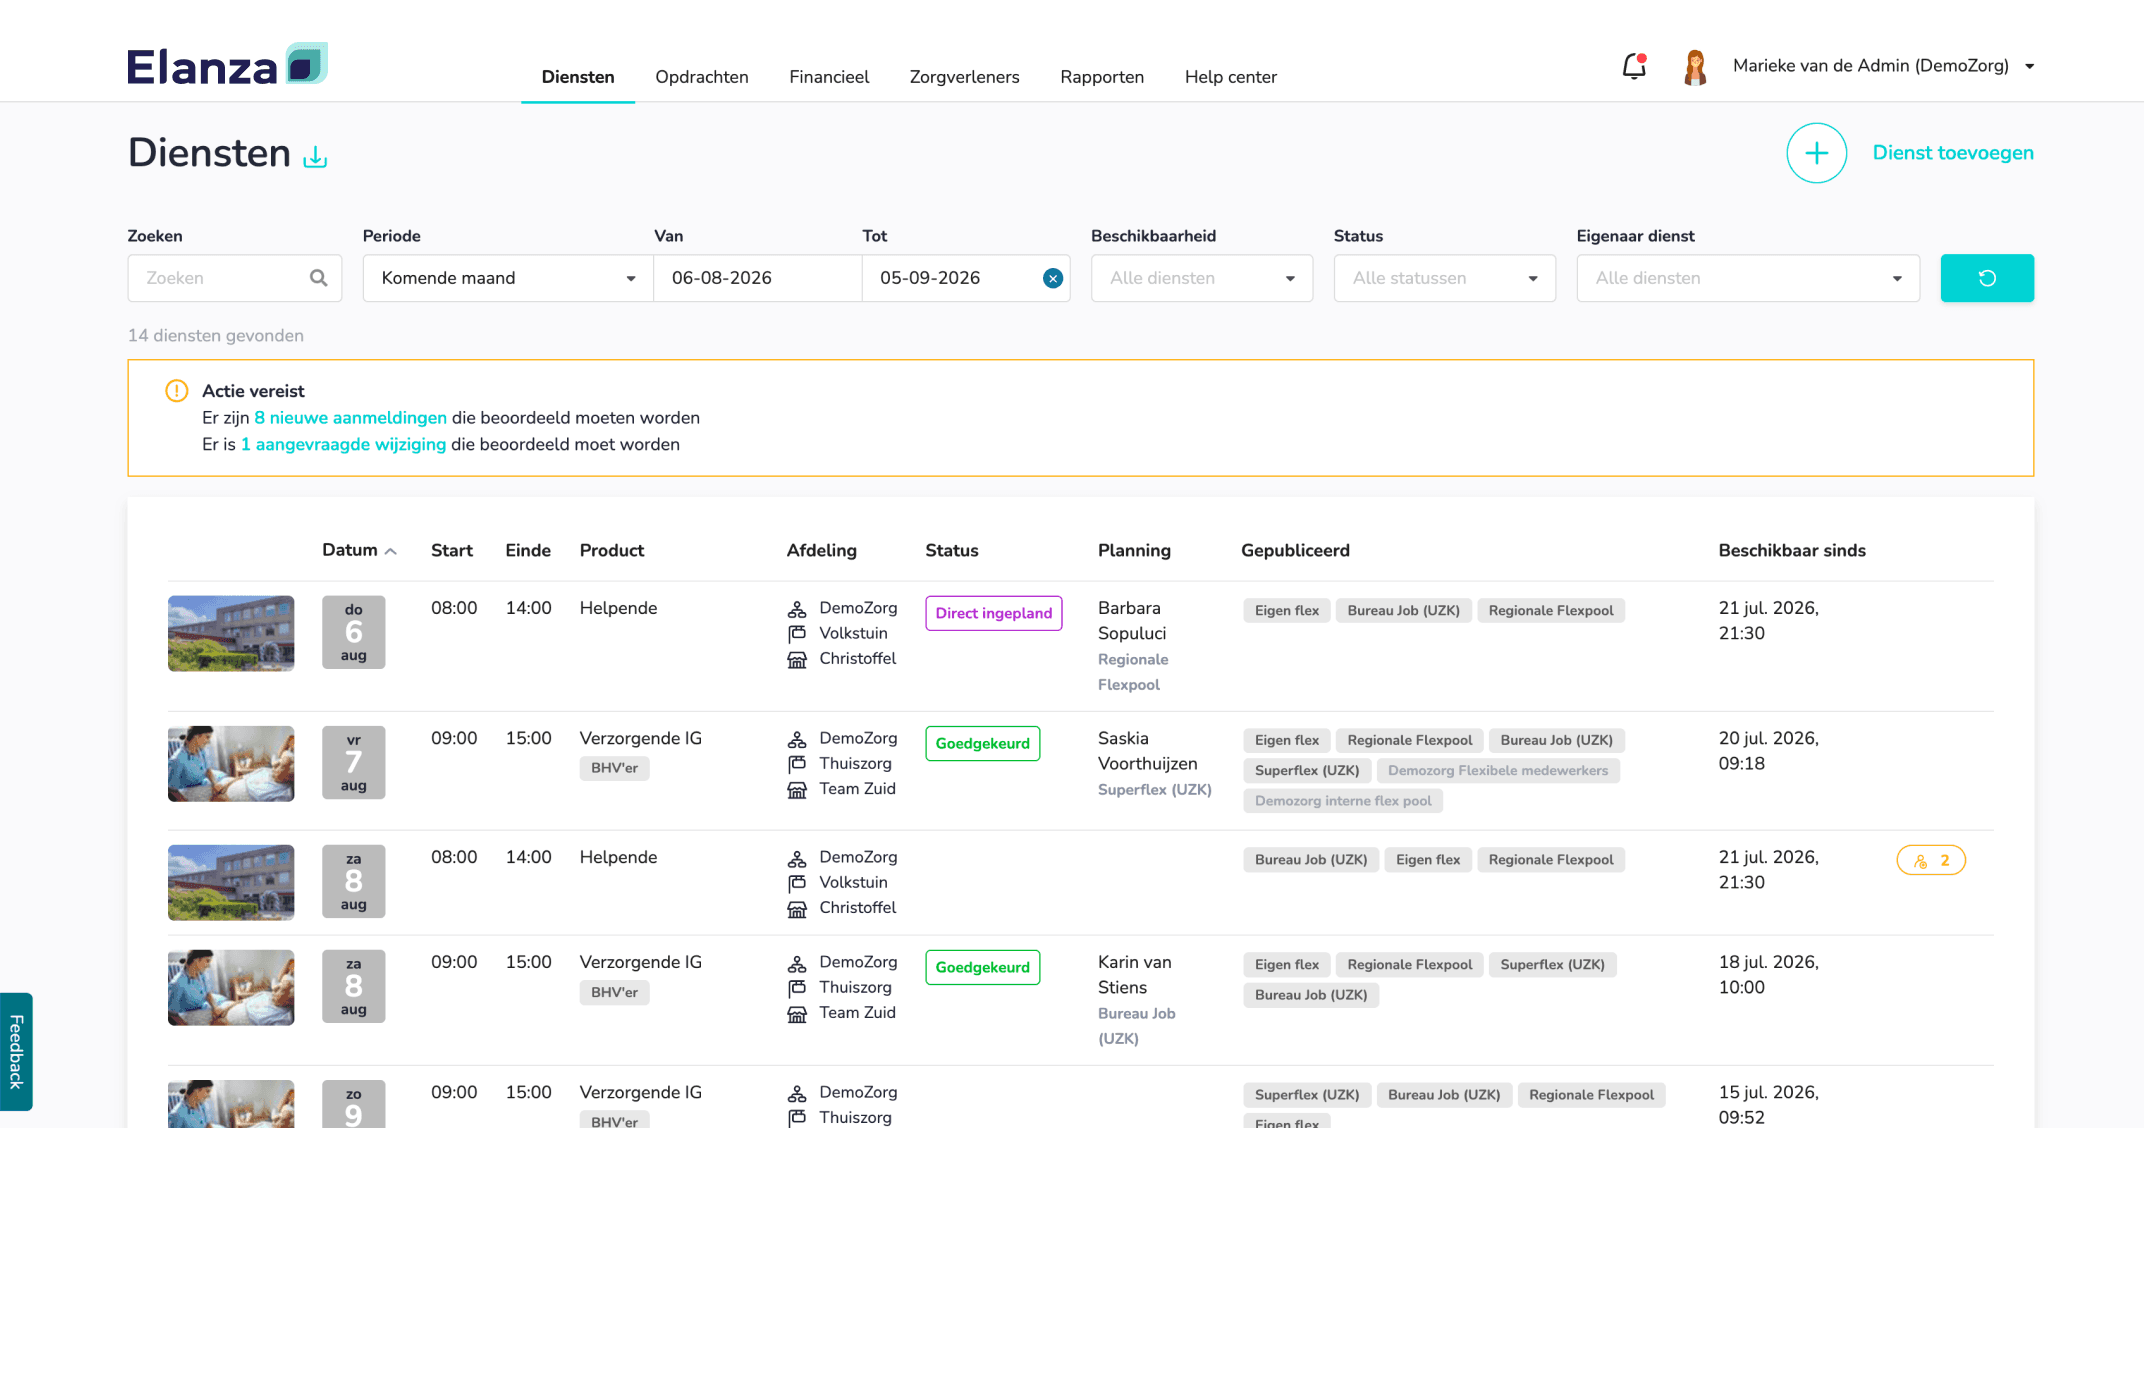
Task: Open the Financieel tab
Action: pos(829,77)
